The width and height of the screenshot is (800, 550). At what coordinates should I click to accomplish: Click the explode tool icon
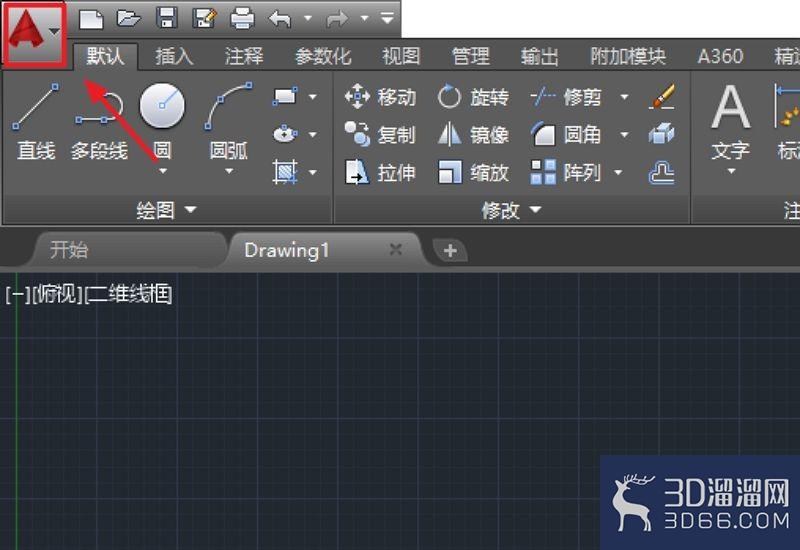[x=662, y=135]
